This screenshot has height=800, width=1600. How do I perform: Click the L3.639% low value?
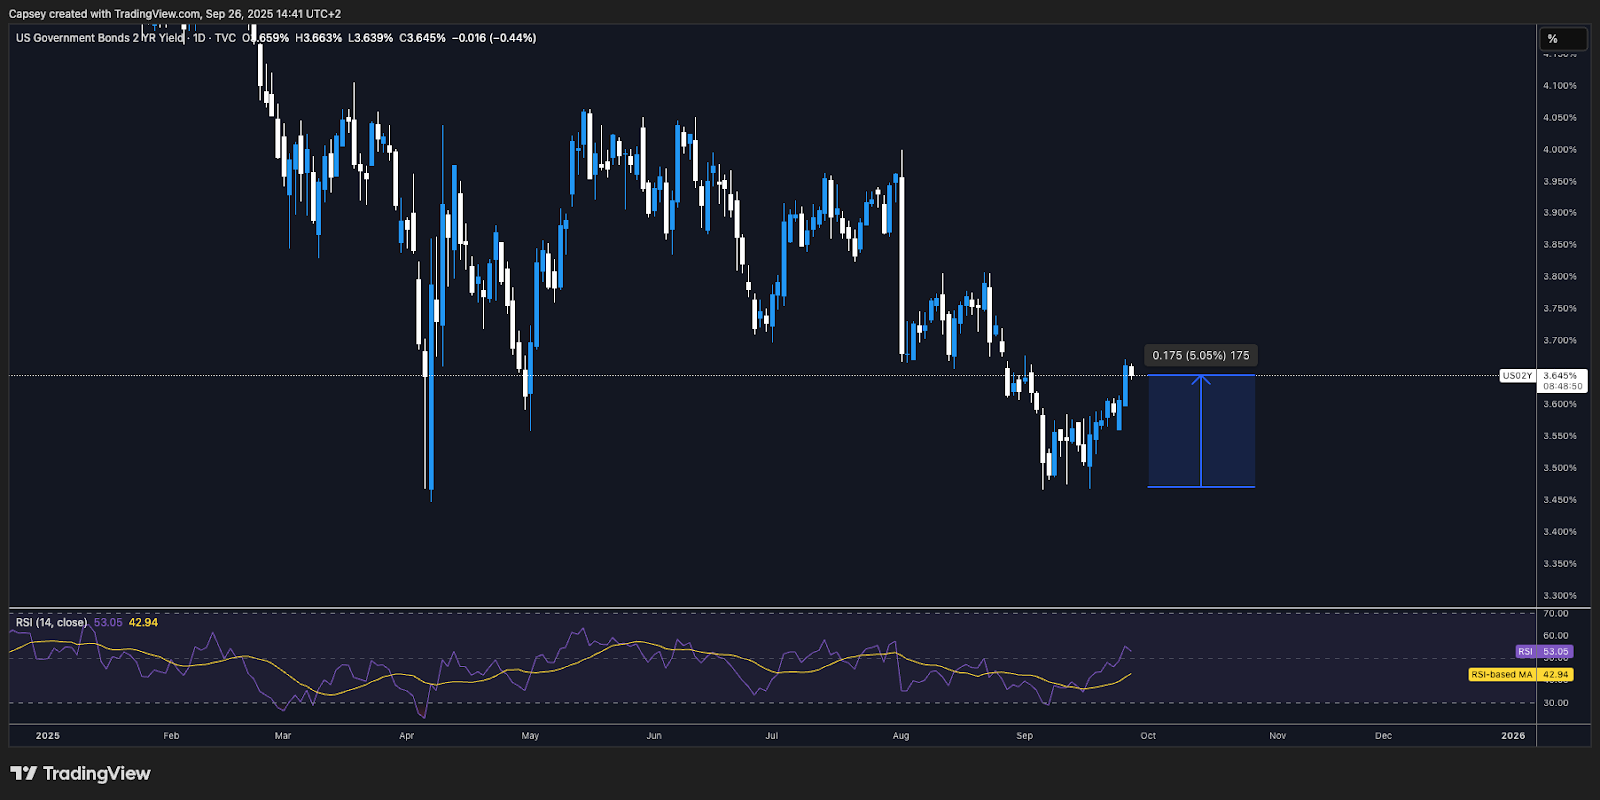(x=370, y=38)
